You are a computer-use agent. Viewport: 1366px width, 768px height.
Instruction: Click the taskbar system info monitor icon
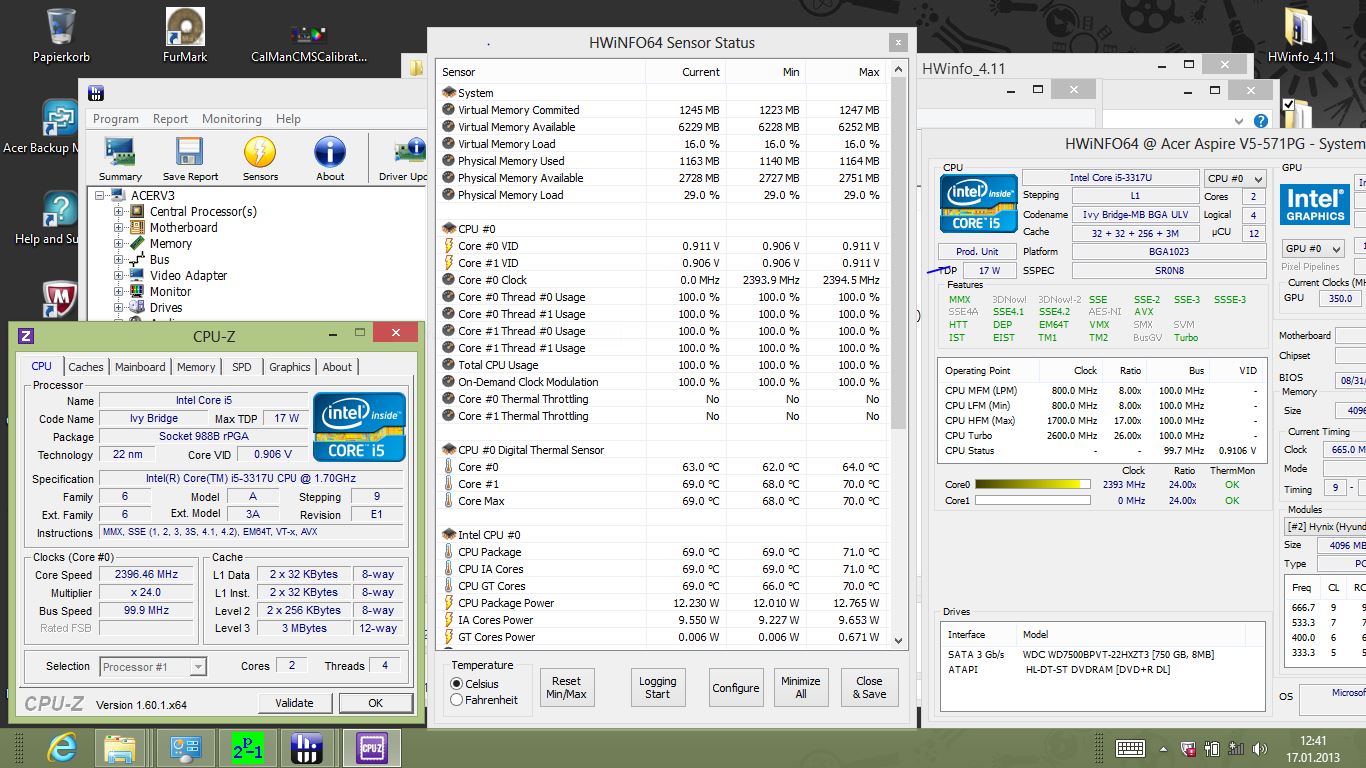tap(185, 748)
